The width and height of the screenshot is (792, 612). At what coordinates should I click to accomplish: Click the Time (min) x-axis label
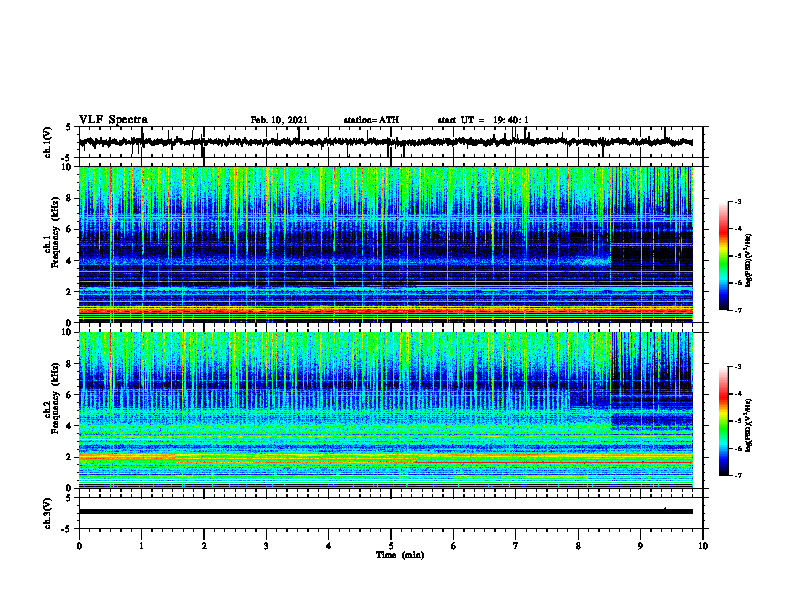click(400, 555)
